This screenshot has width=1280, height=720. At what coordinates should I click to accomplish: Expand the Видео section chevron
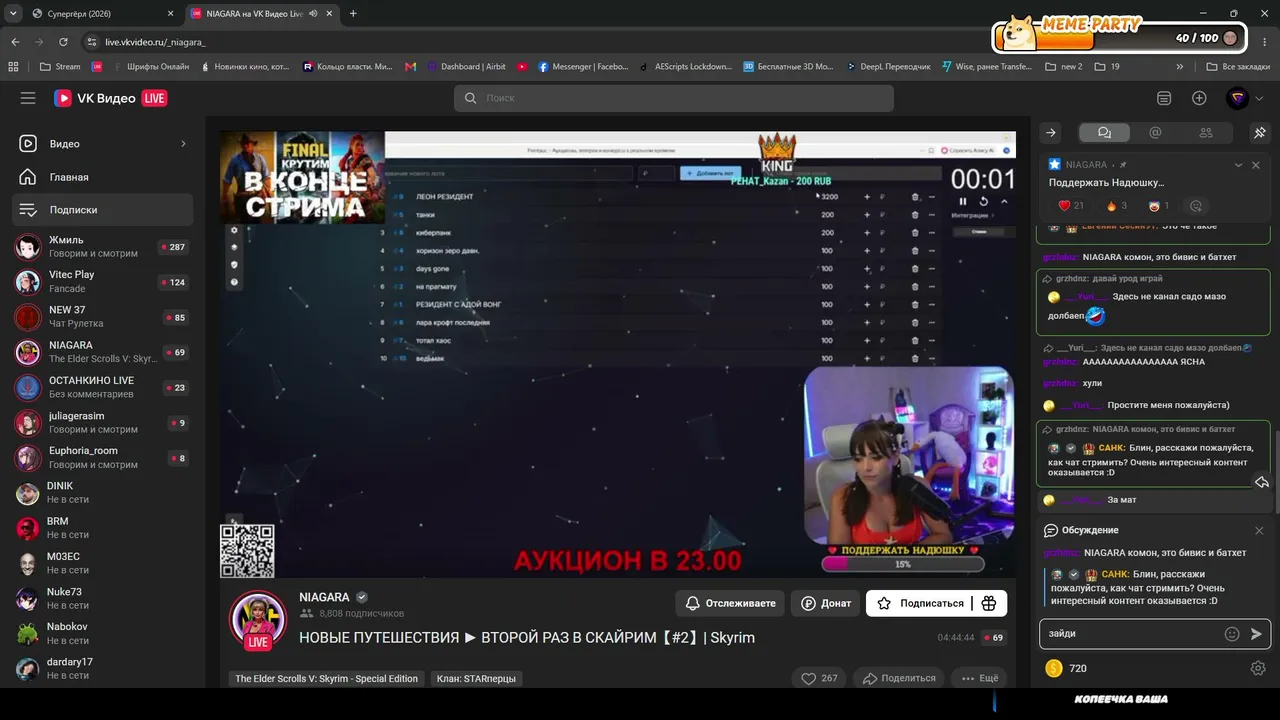click(x=183, y=144)
